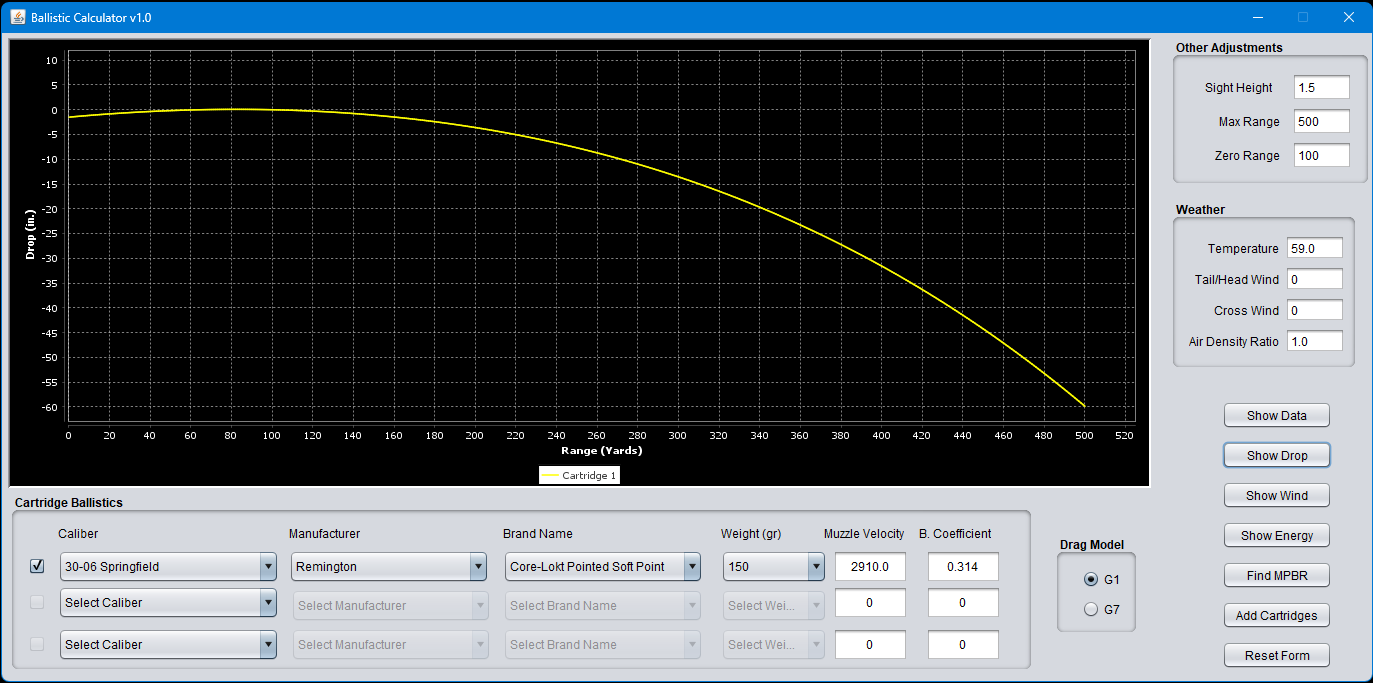Click the Find MPBR button

tap(1277, 576)
